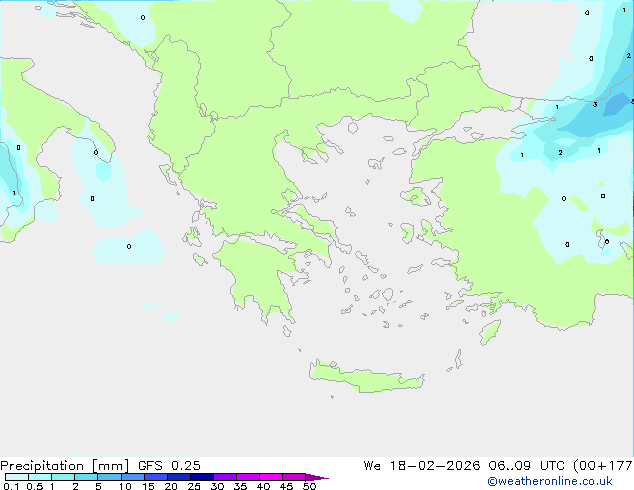Click the legend scale label "30"
634x490 pixels.
(x=217, y=486)
